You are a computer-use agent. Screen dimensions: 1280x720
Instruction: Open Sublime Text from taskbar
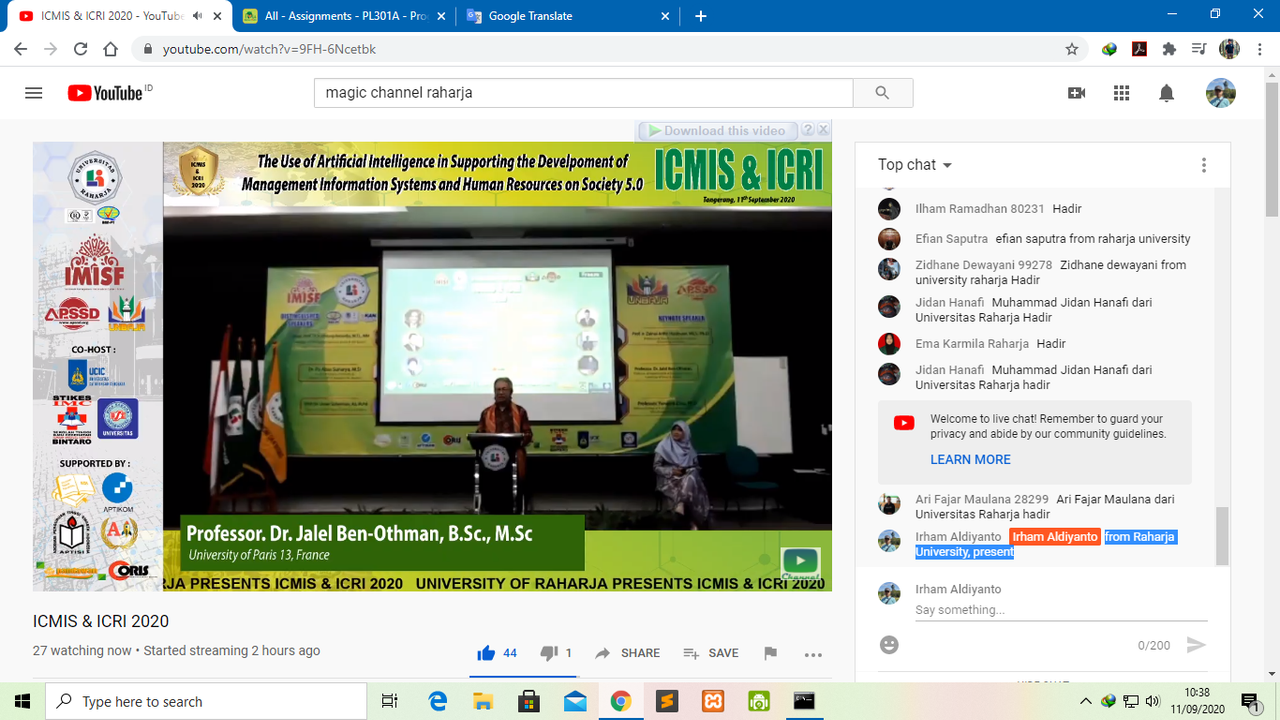667,701
